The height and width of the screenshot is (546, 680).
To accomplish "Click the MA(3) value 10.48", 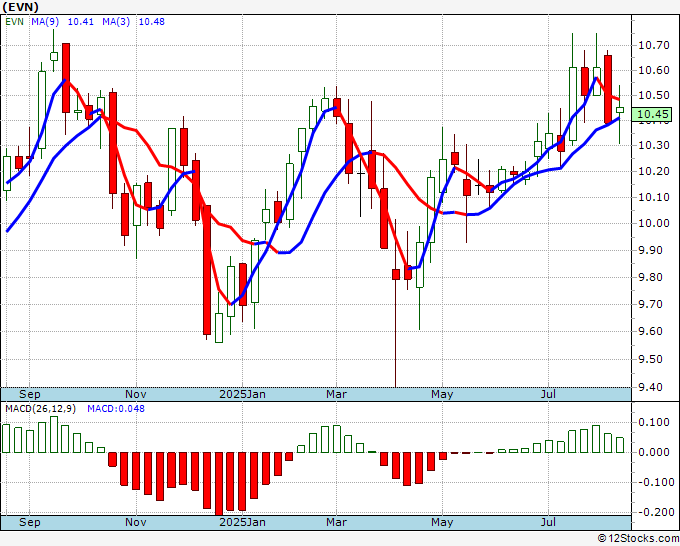I will 152,22.
